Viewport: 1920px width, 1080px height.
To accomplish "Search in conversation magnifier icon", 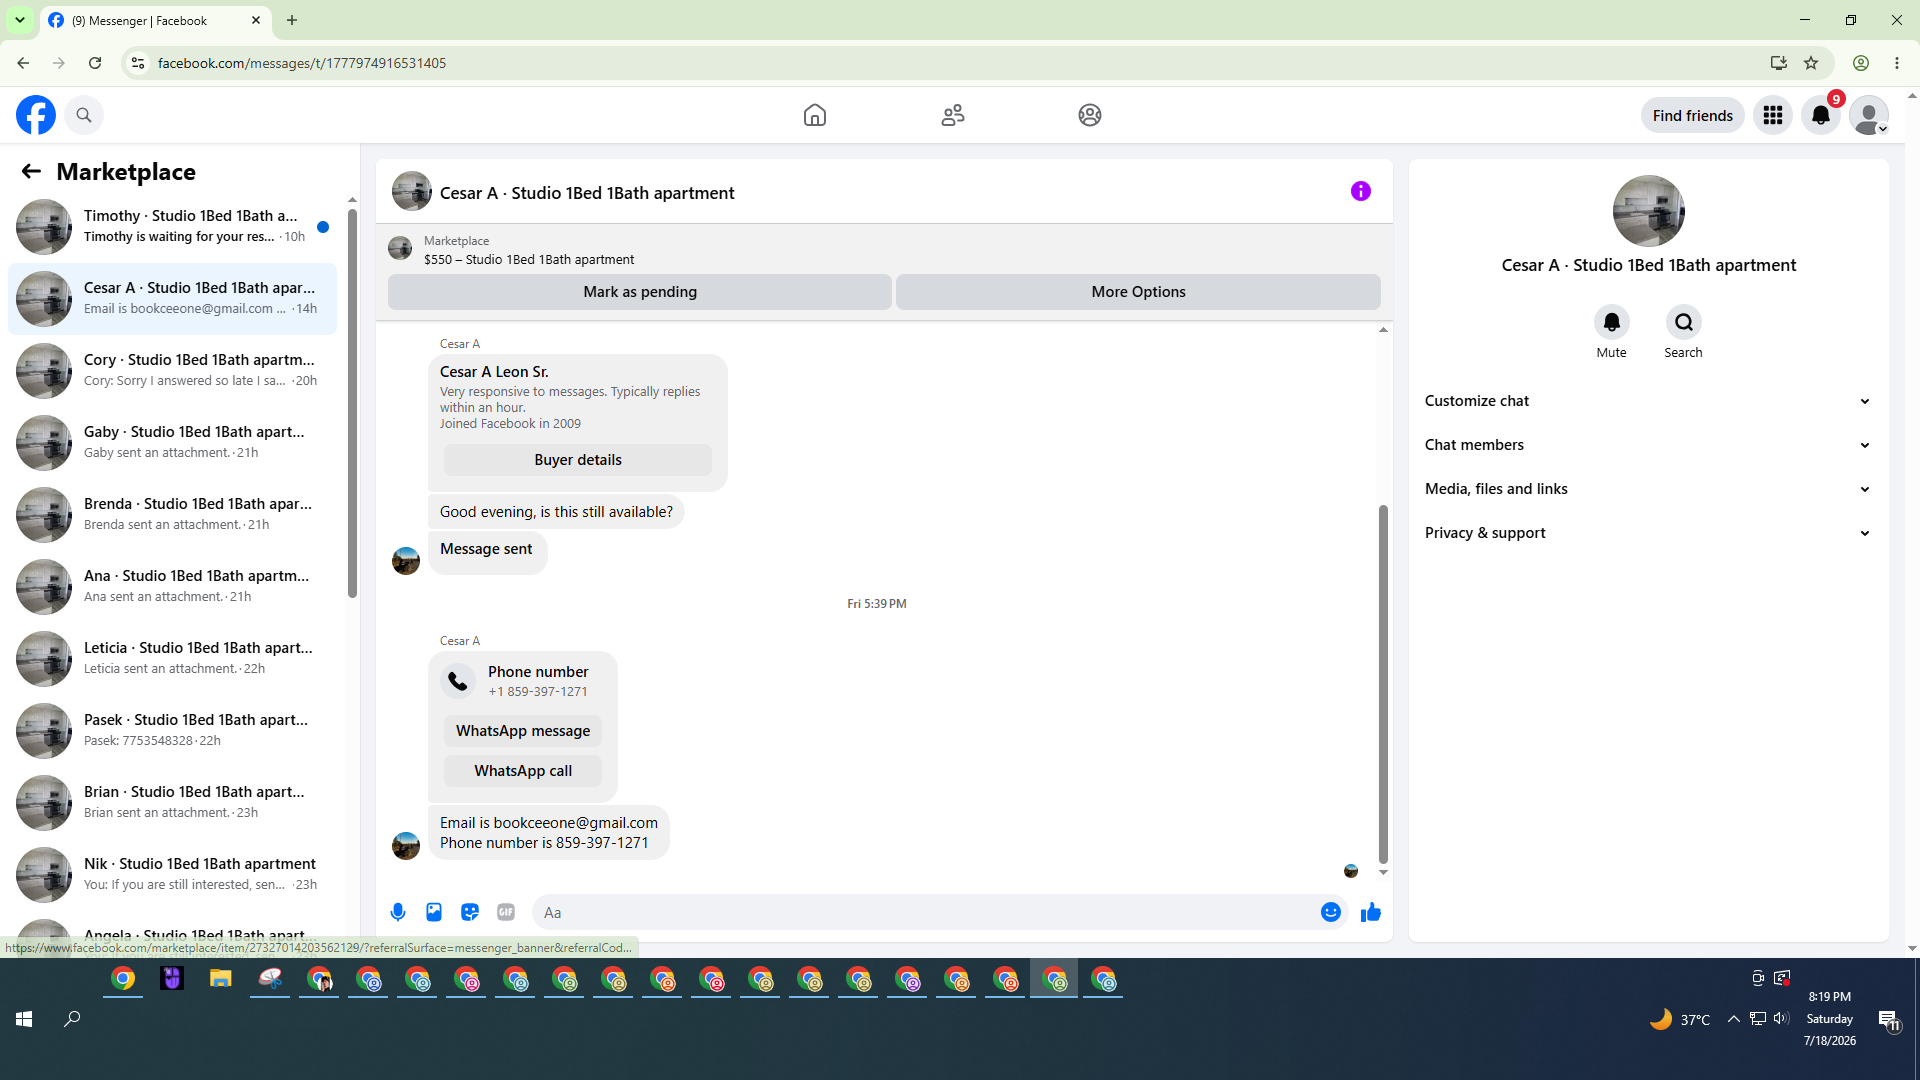I will pyautogui.click(x=1684, y=322).
